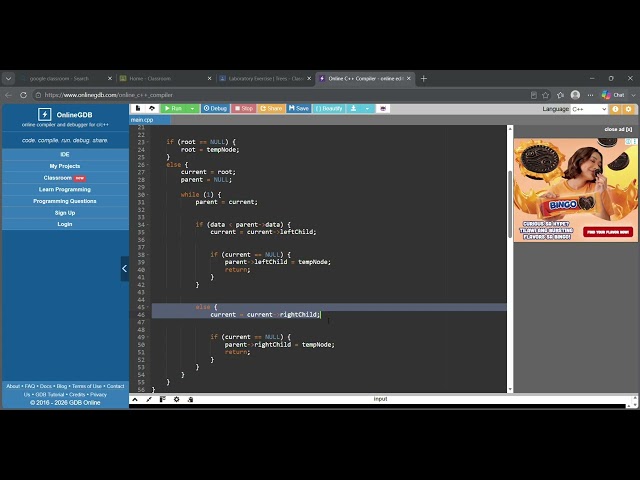Open editor settings gear icon
The image size is (640, 480).
tap(629, 109)
